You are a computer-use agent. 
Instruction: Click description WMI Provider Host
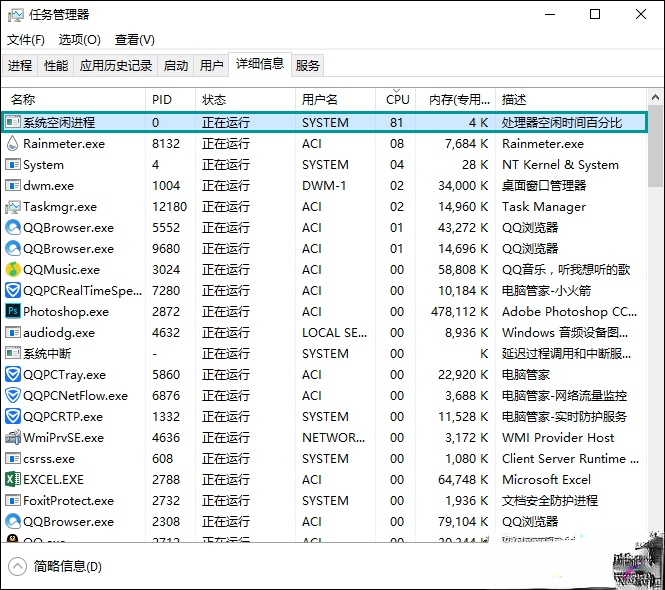pyautogui.click(x=558, y=438)
